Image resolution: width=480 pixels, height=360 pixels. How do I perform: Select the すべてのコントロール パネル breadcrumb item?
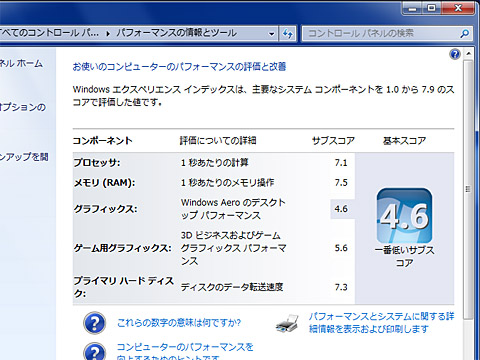click(49, 33)
